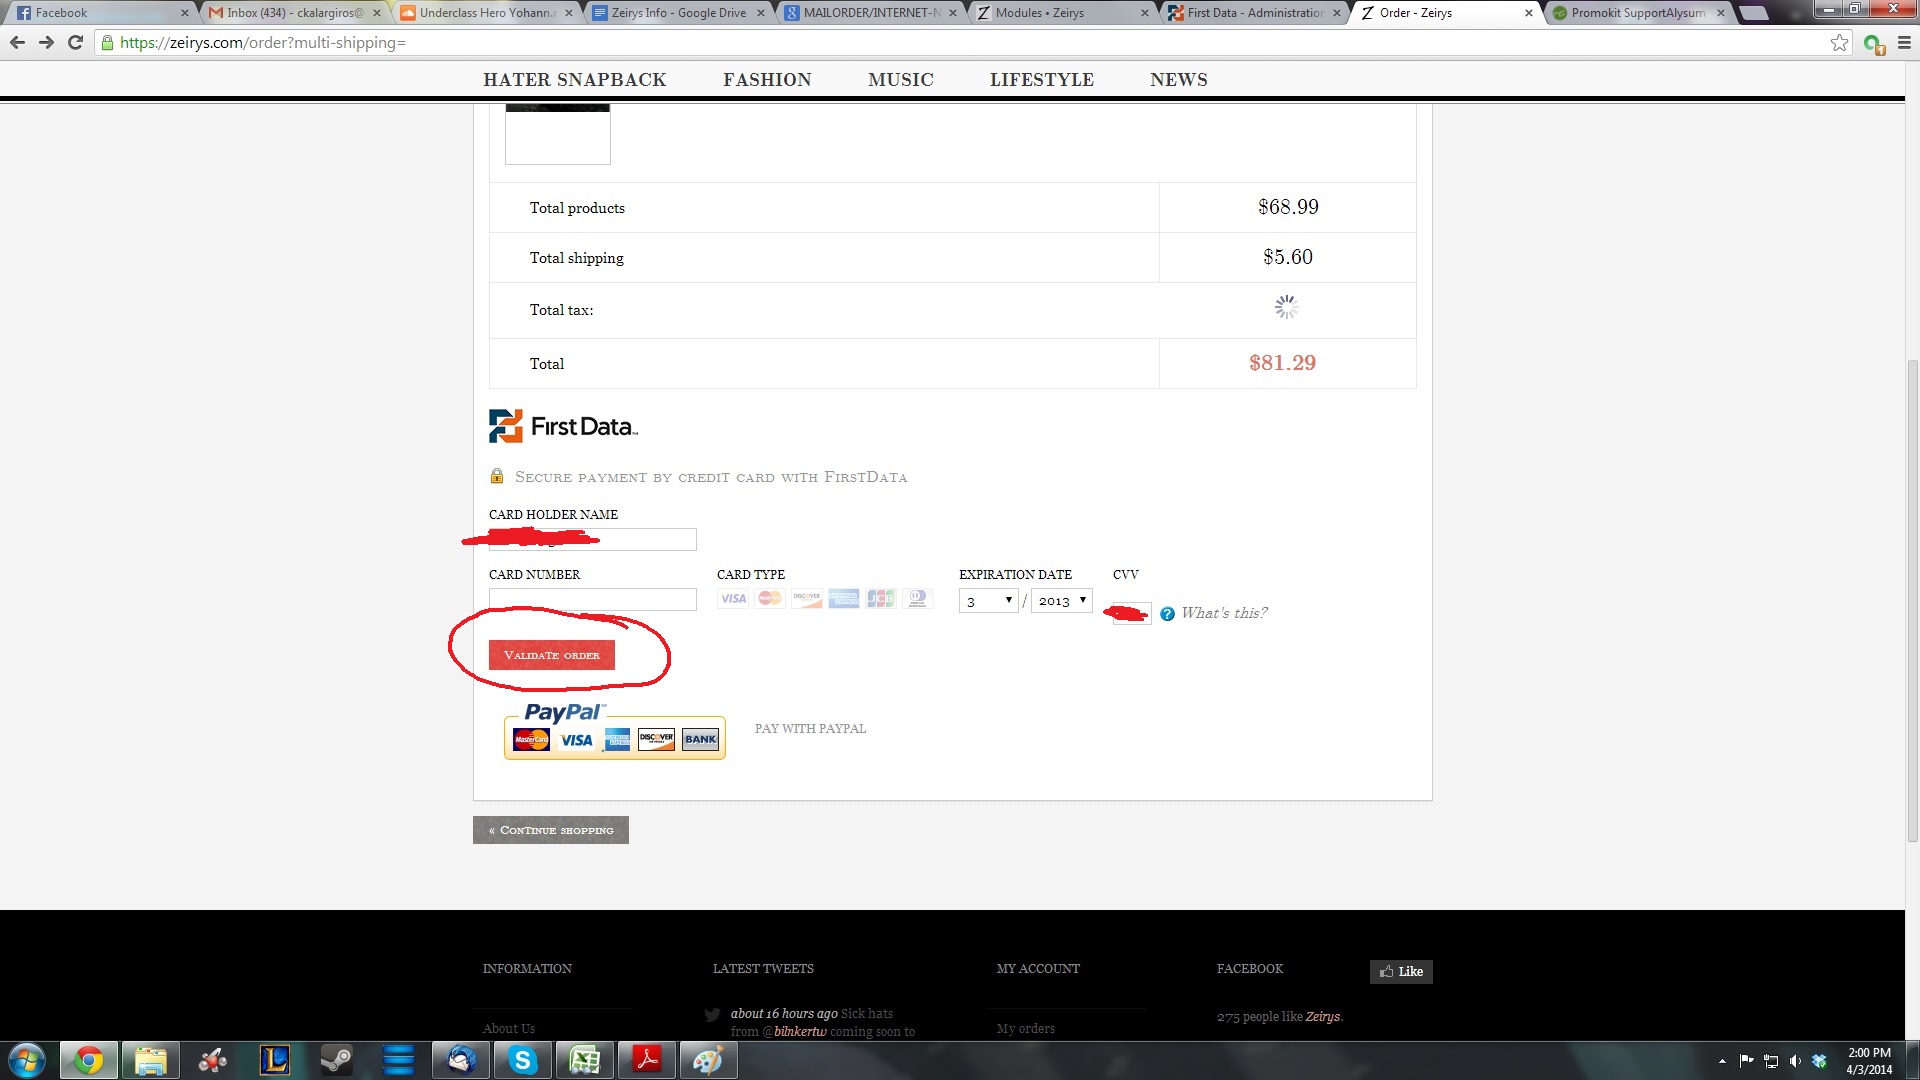Open the Chrome menu button
The height and width of the screenshot is (1080, 1920).
tap(1904, 43)
